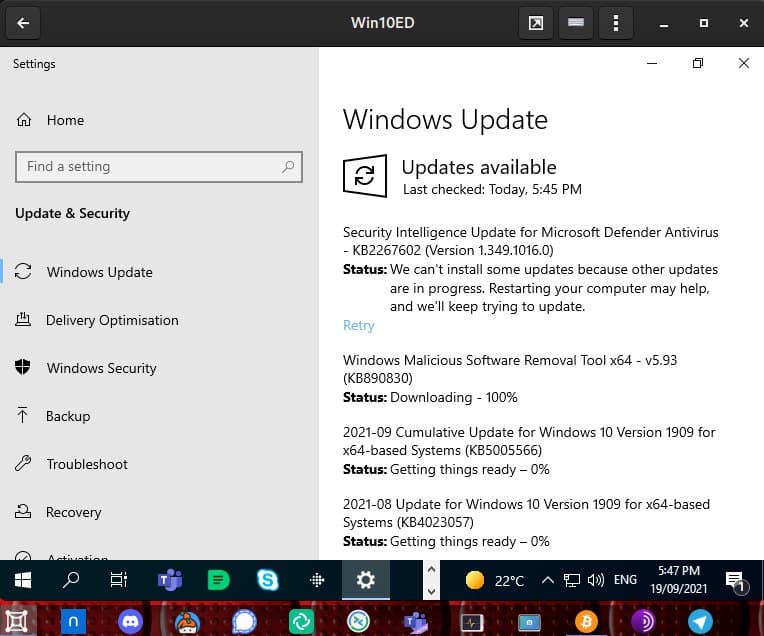Click the Home icon in Settings
The height and width of the screenshot is (636, 764).
24,120
